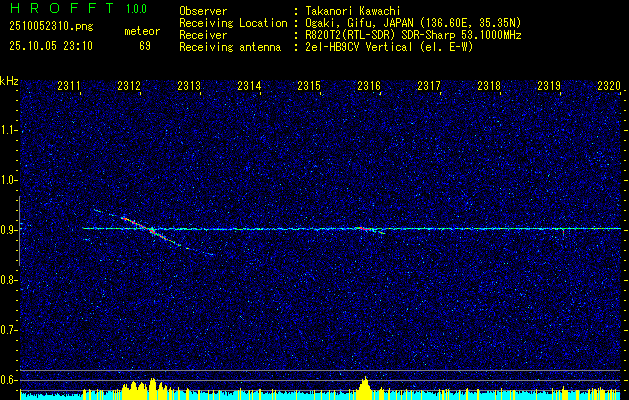The image size is (629, 400).
Task: Click time marker 2315
Action: point(309,85)
